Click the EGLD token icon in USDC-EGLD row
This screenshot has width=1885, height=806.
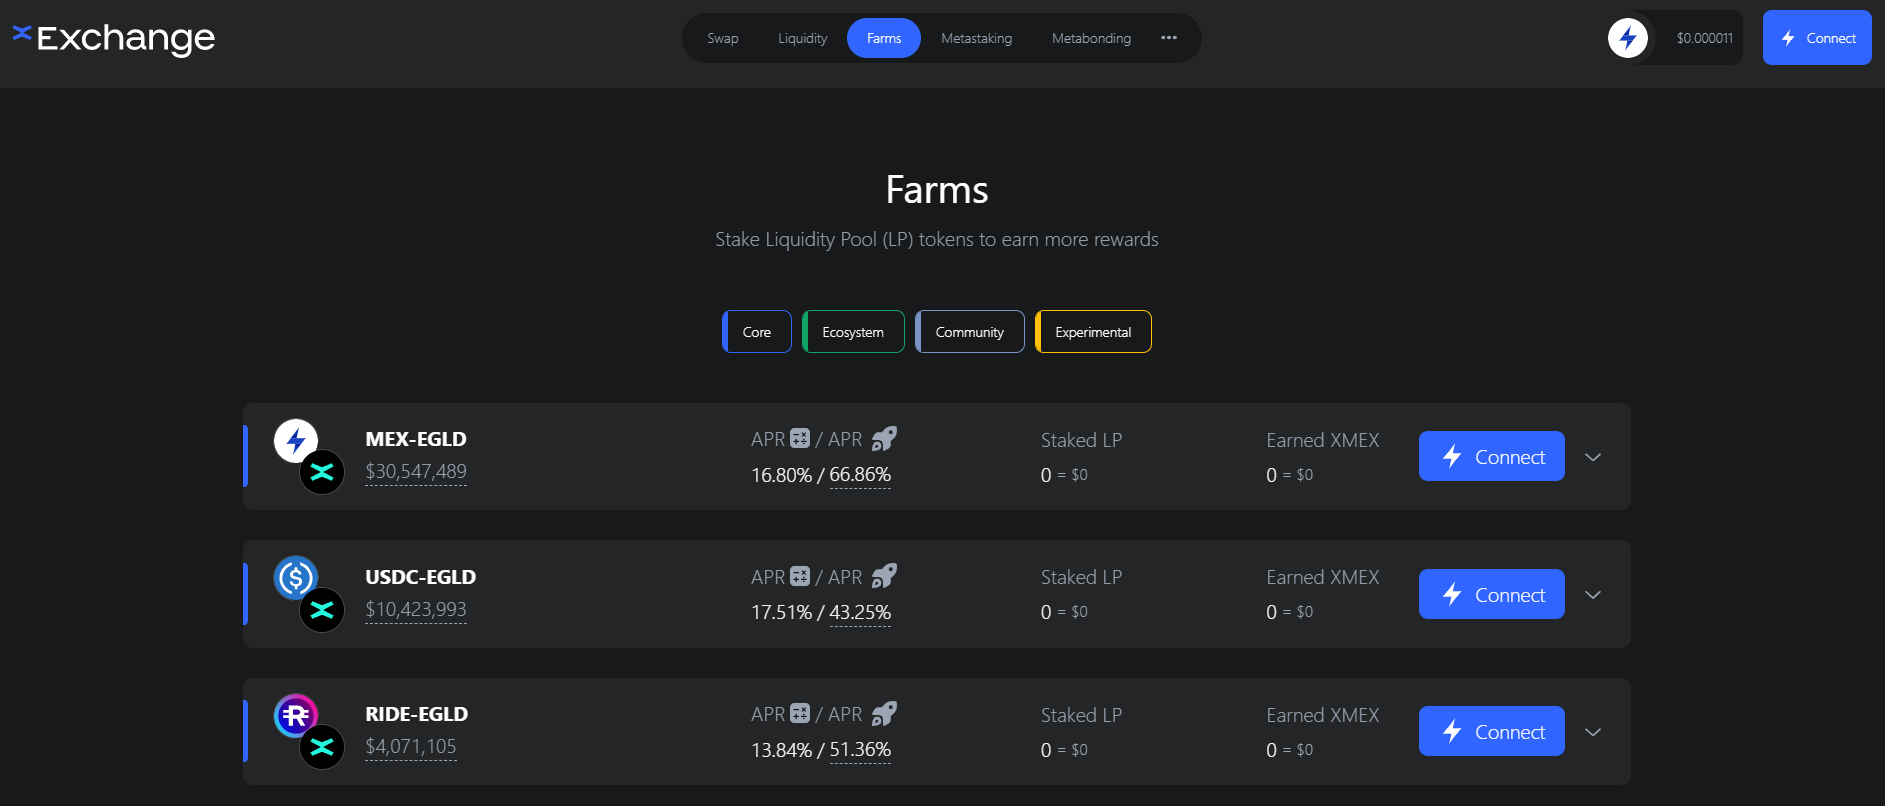[x=322, y=609]
